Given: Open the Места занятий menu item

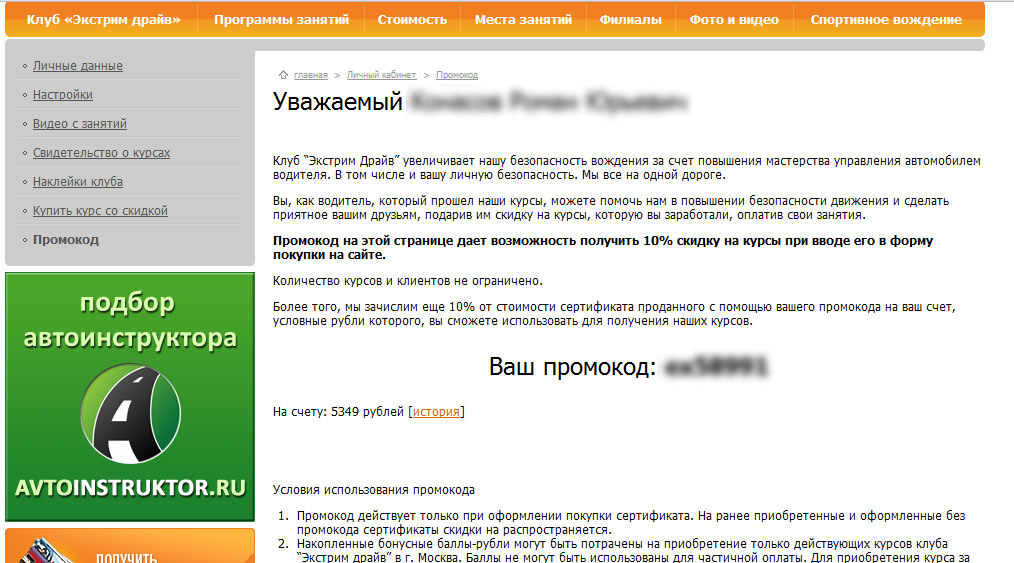Looking at the screenshot, I should (x=523, y=20).
